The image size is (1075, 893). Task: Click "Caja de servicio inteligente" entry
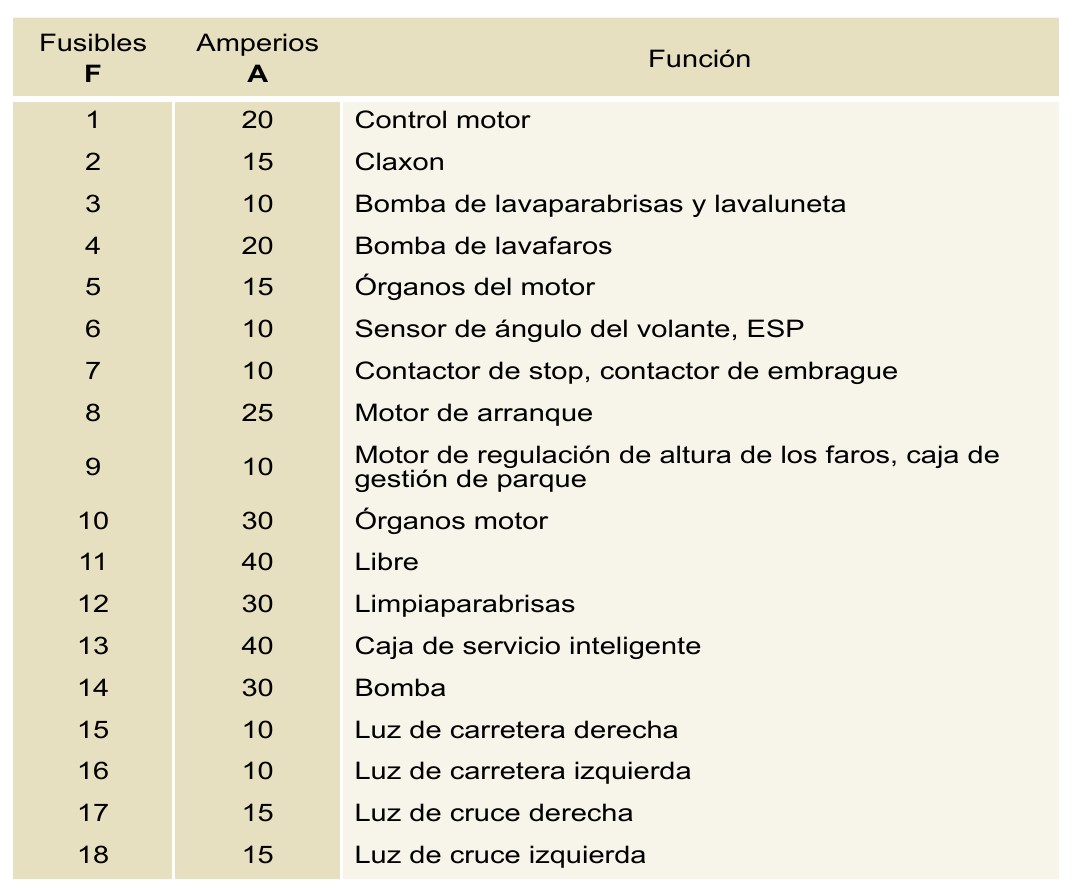click(x=528, y=646)
